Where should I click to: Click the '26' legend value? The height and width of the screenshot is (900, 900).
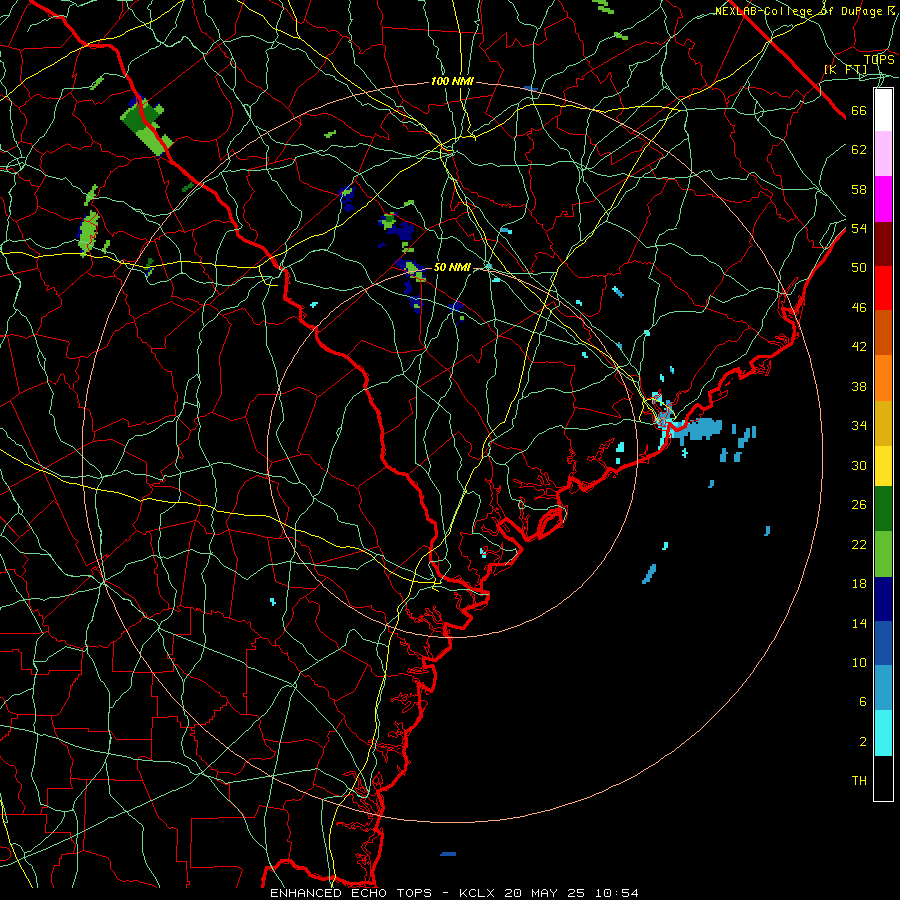point(859,505)
